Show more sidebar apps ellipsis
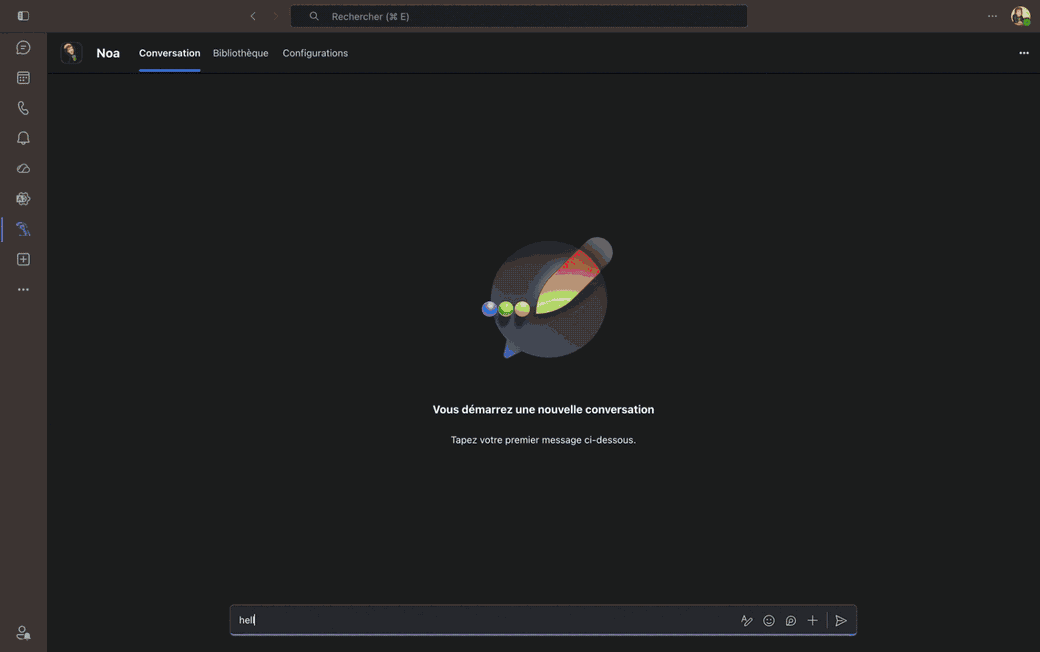Image resolution: width=1040 pixels, height=652 pixels. pos(23,290)
